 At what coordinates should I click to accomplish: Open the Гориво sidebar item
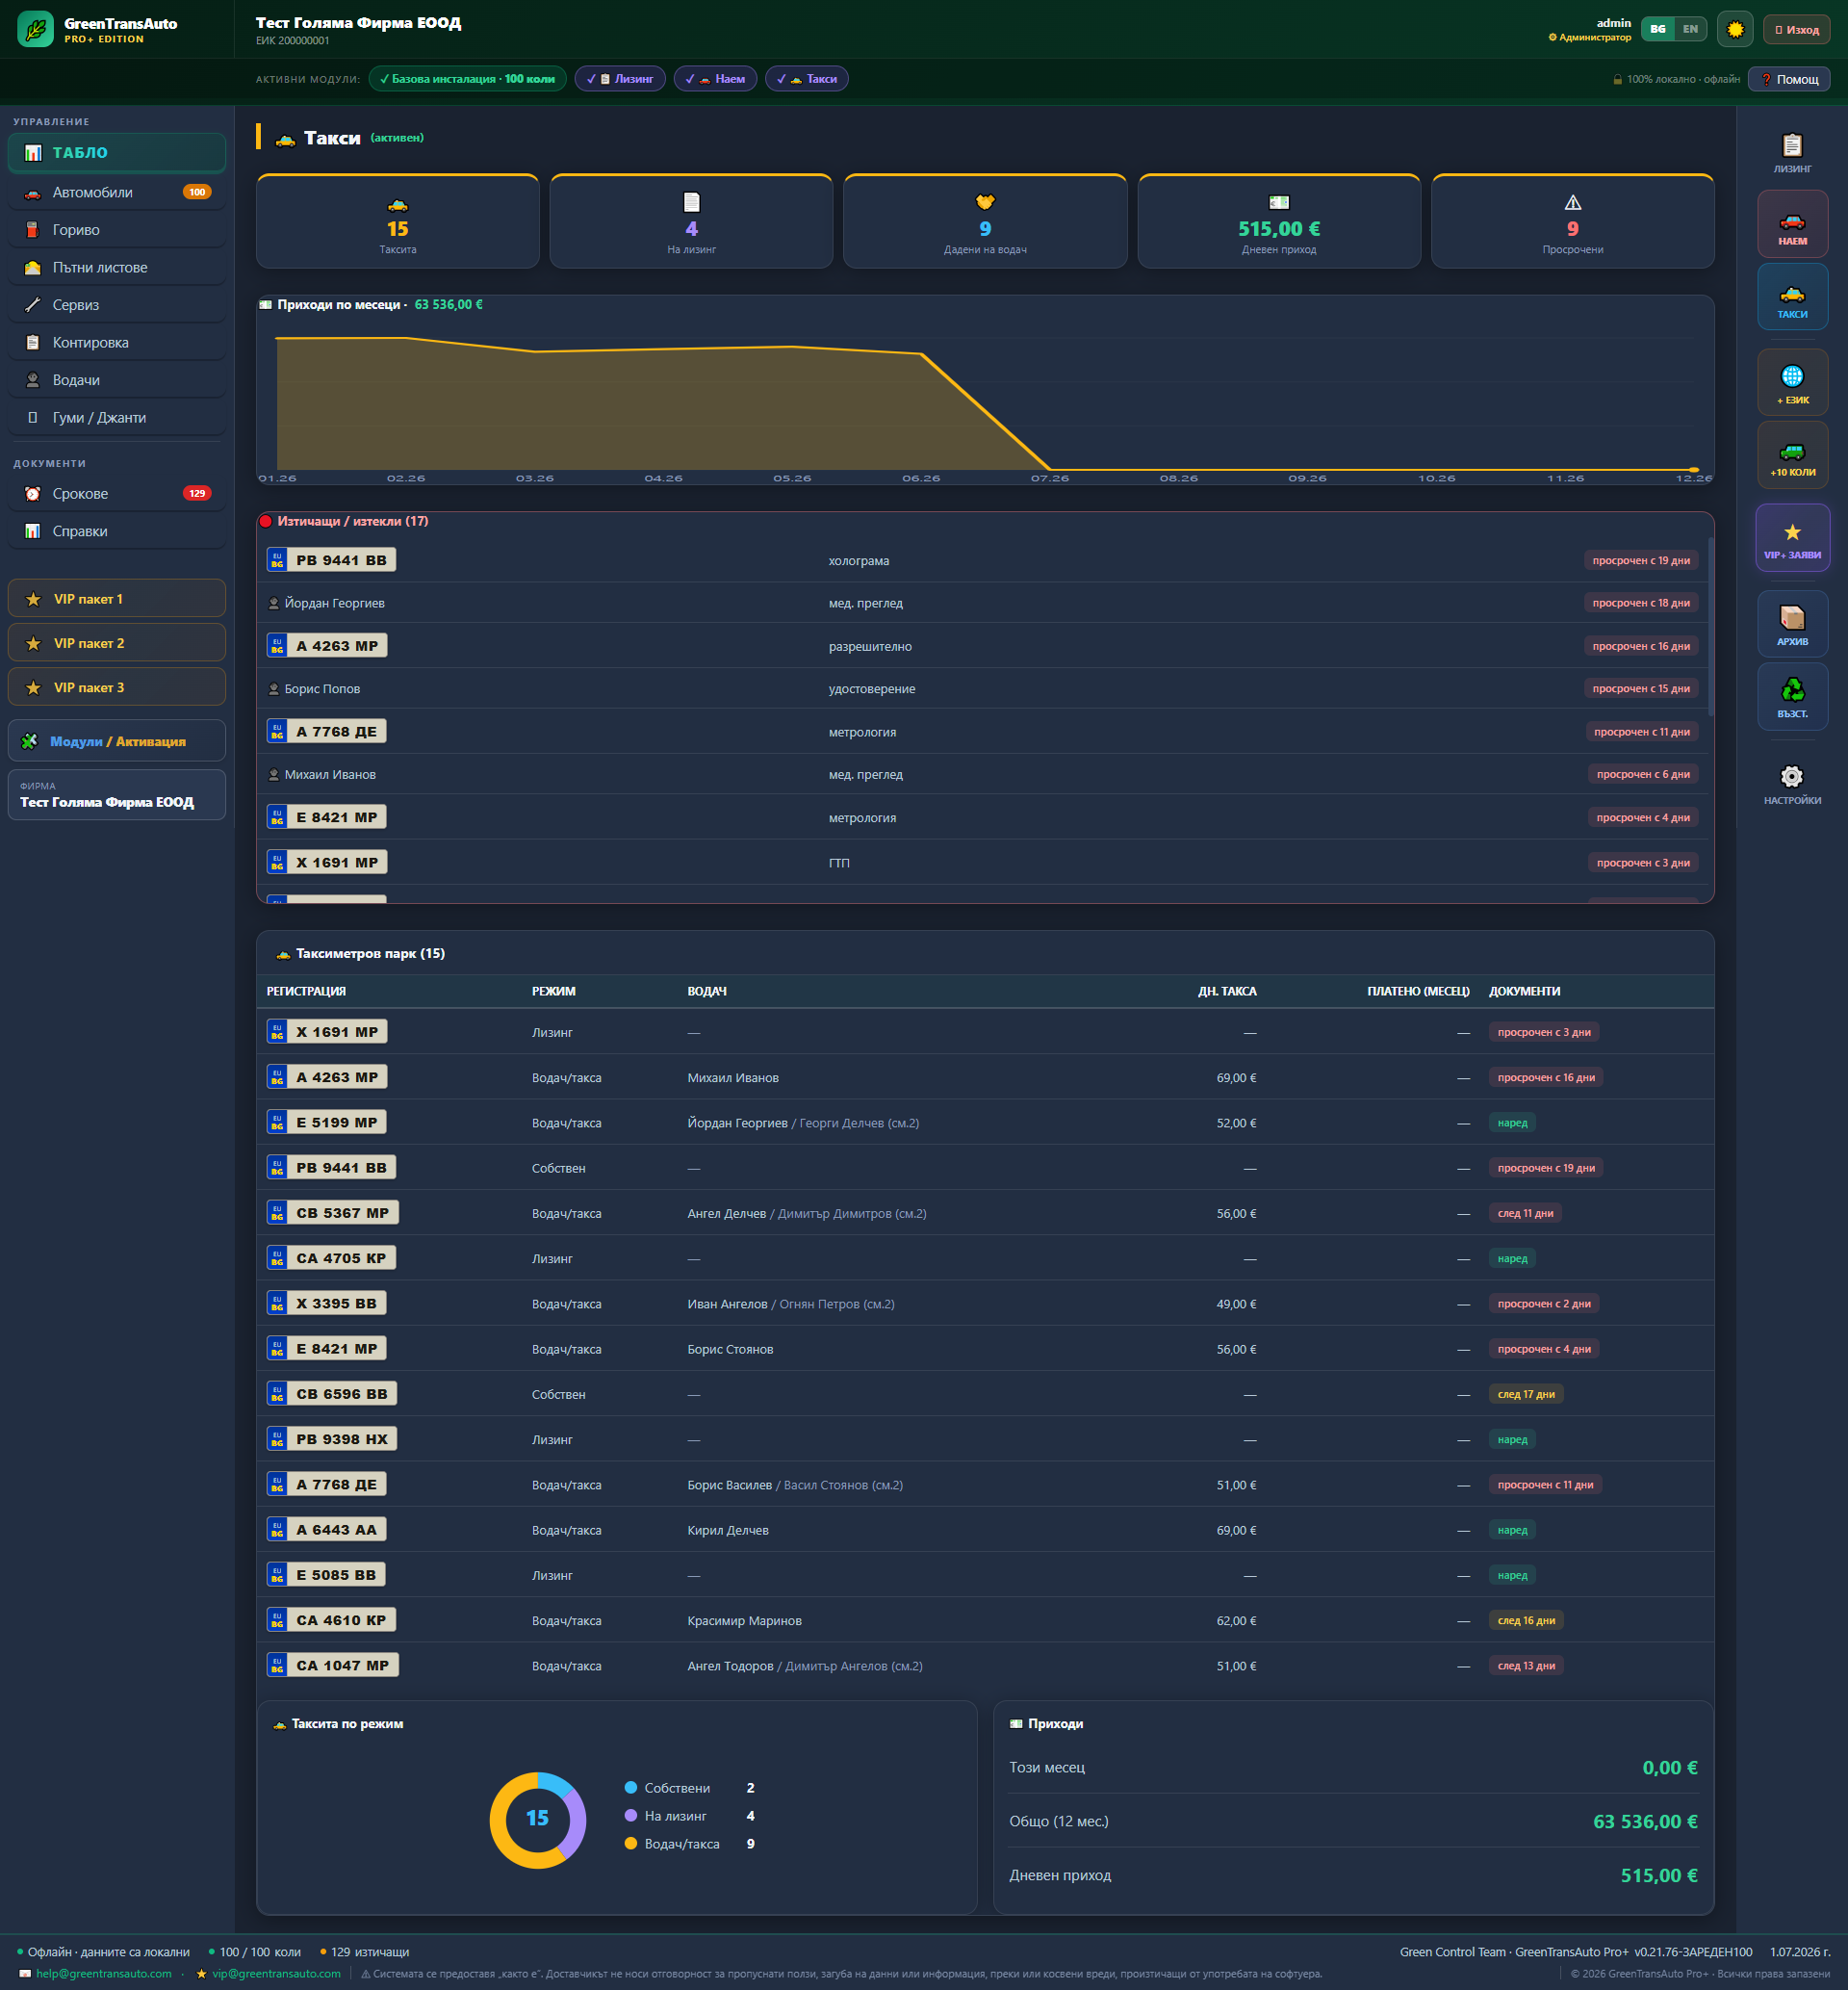117,230
